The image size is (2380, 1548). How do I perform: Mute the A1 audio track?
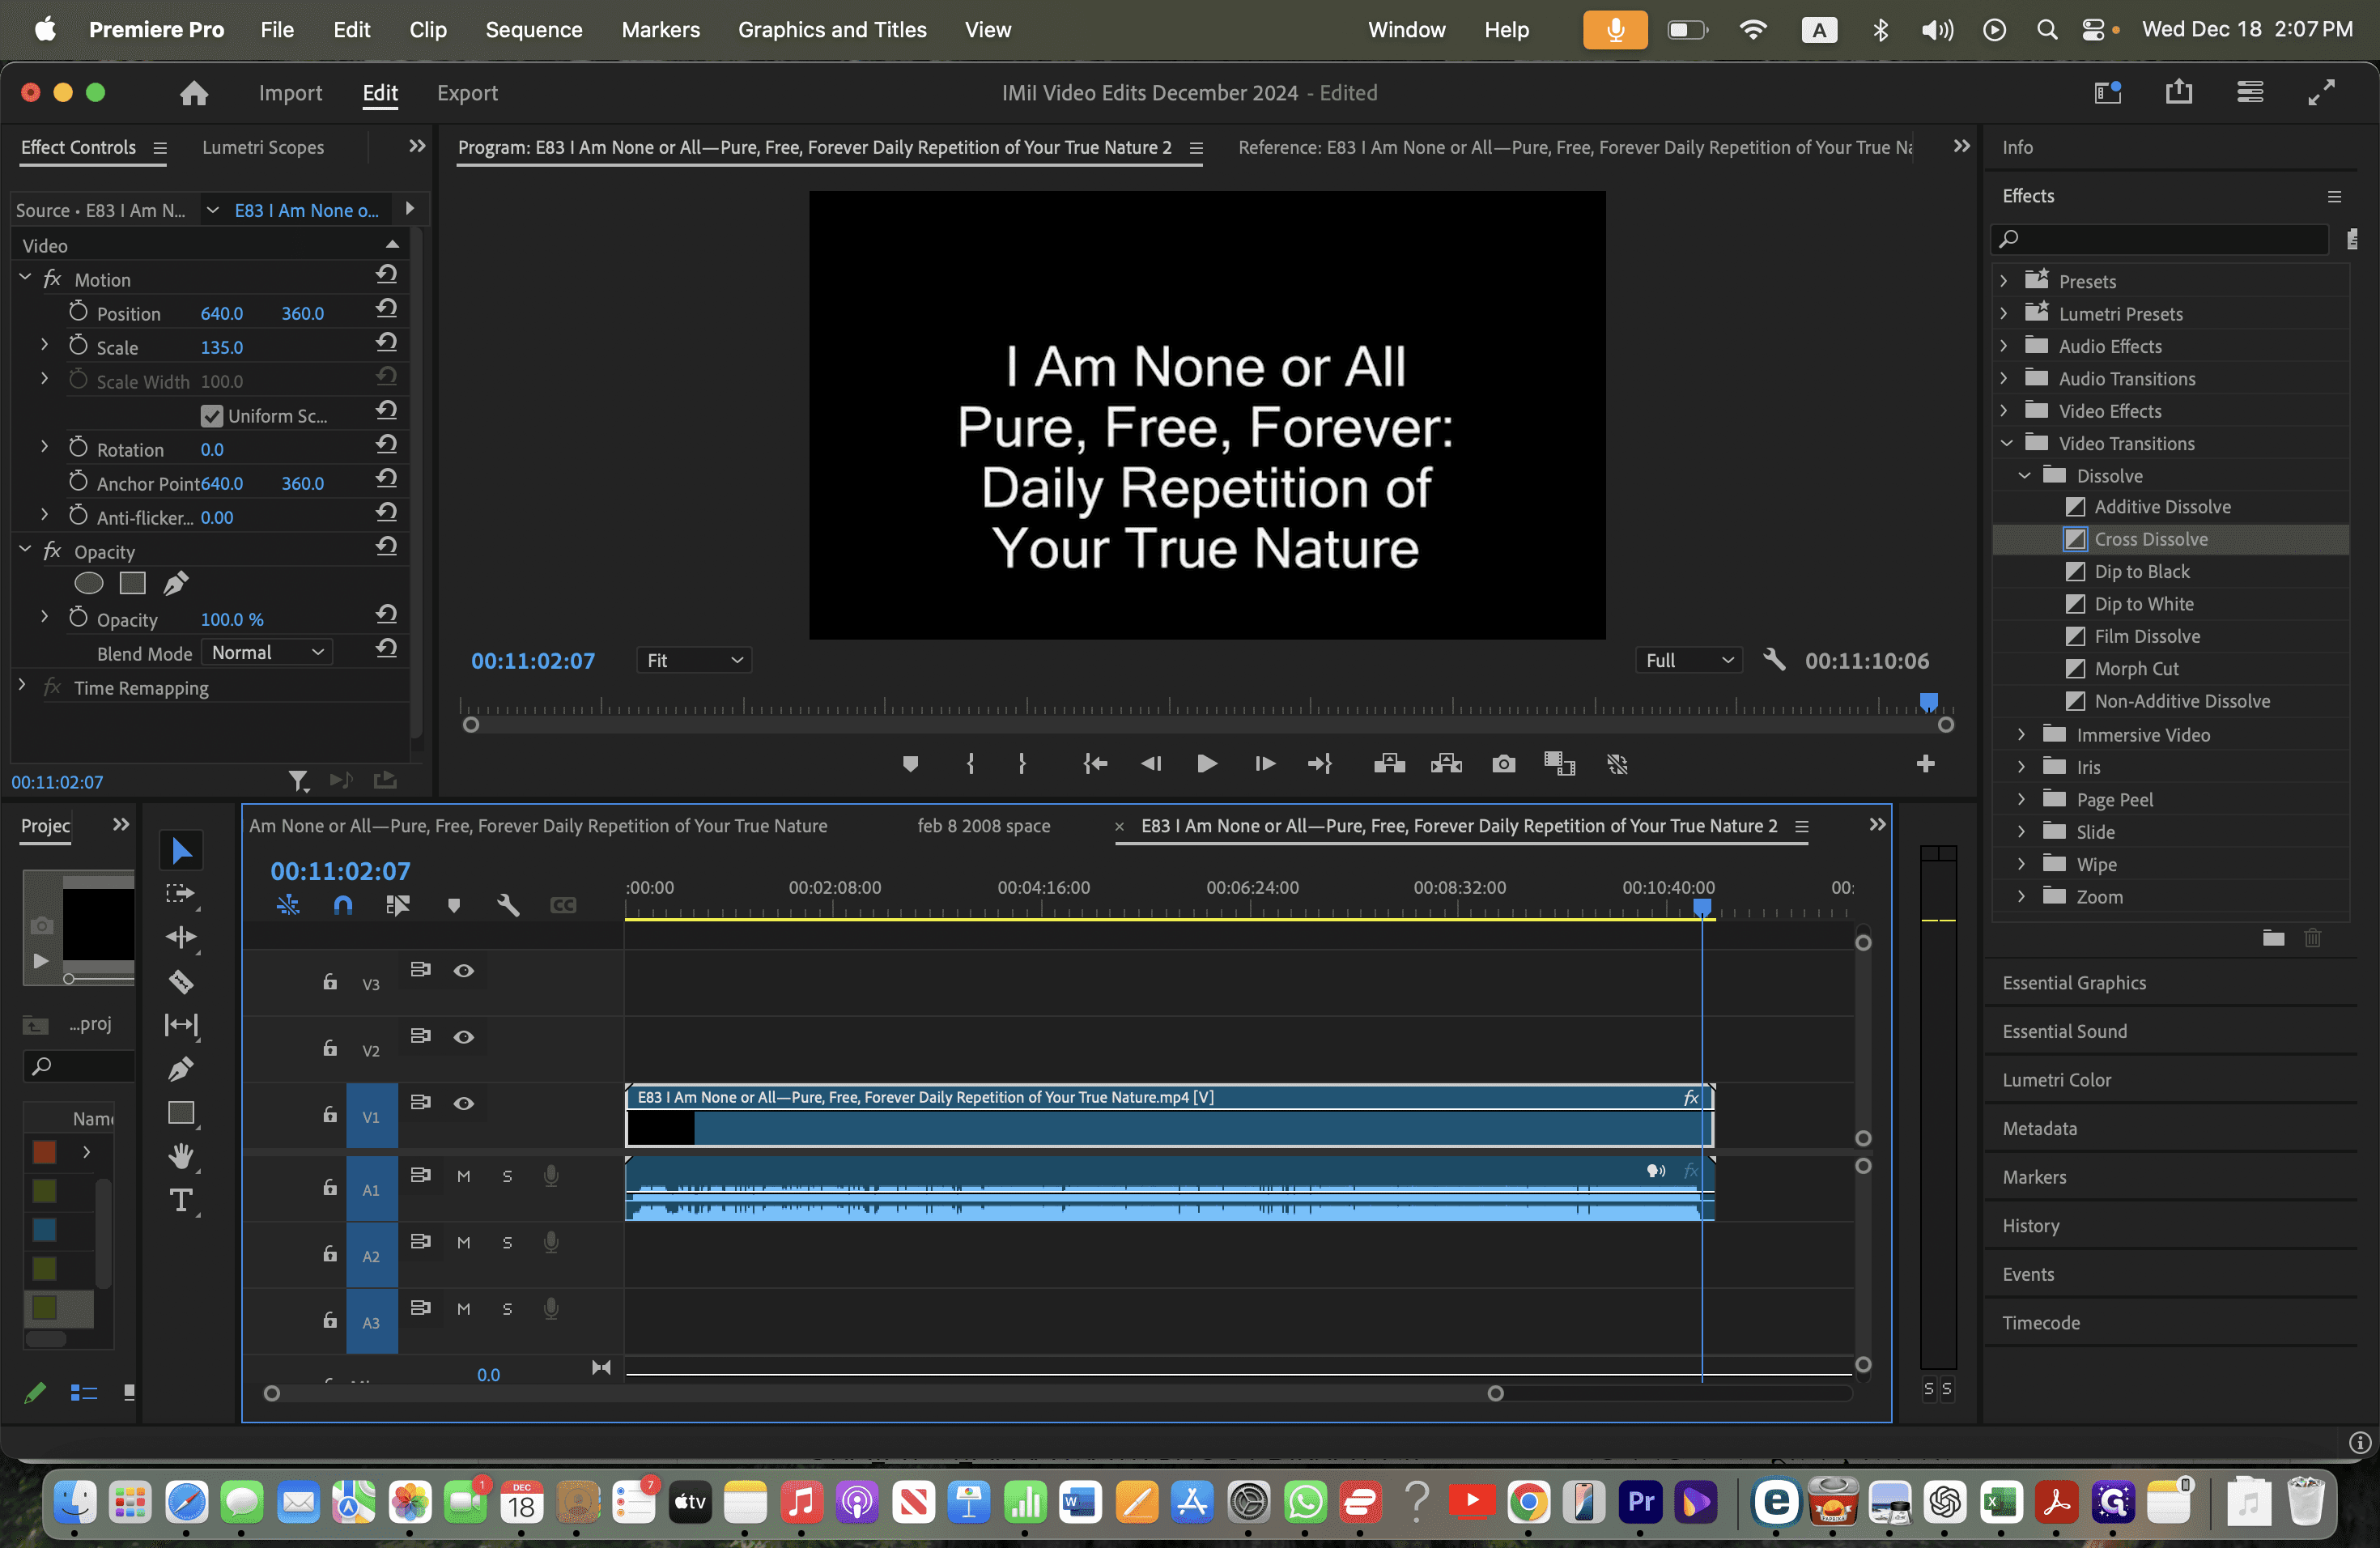[x=464, y=1176]
